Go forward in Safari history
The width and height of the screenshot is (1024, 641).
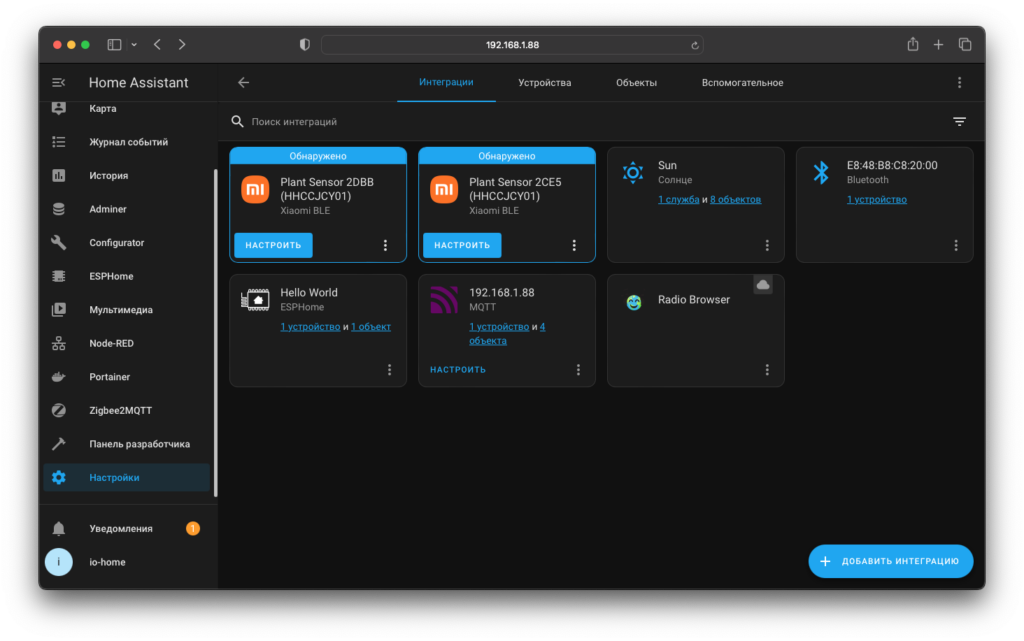point(182,45)
